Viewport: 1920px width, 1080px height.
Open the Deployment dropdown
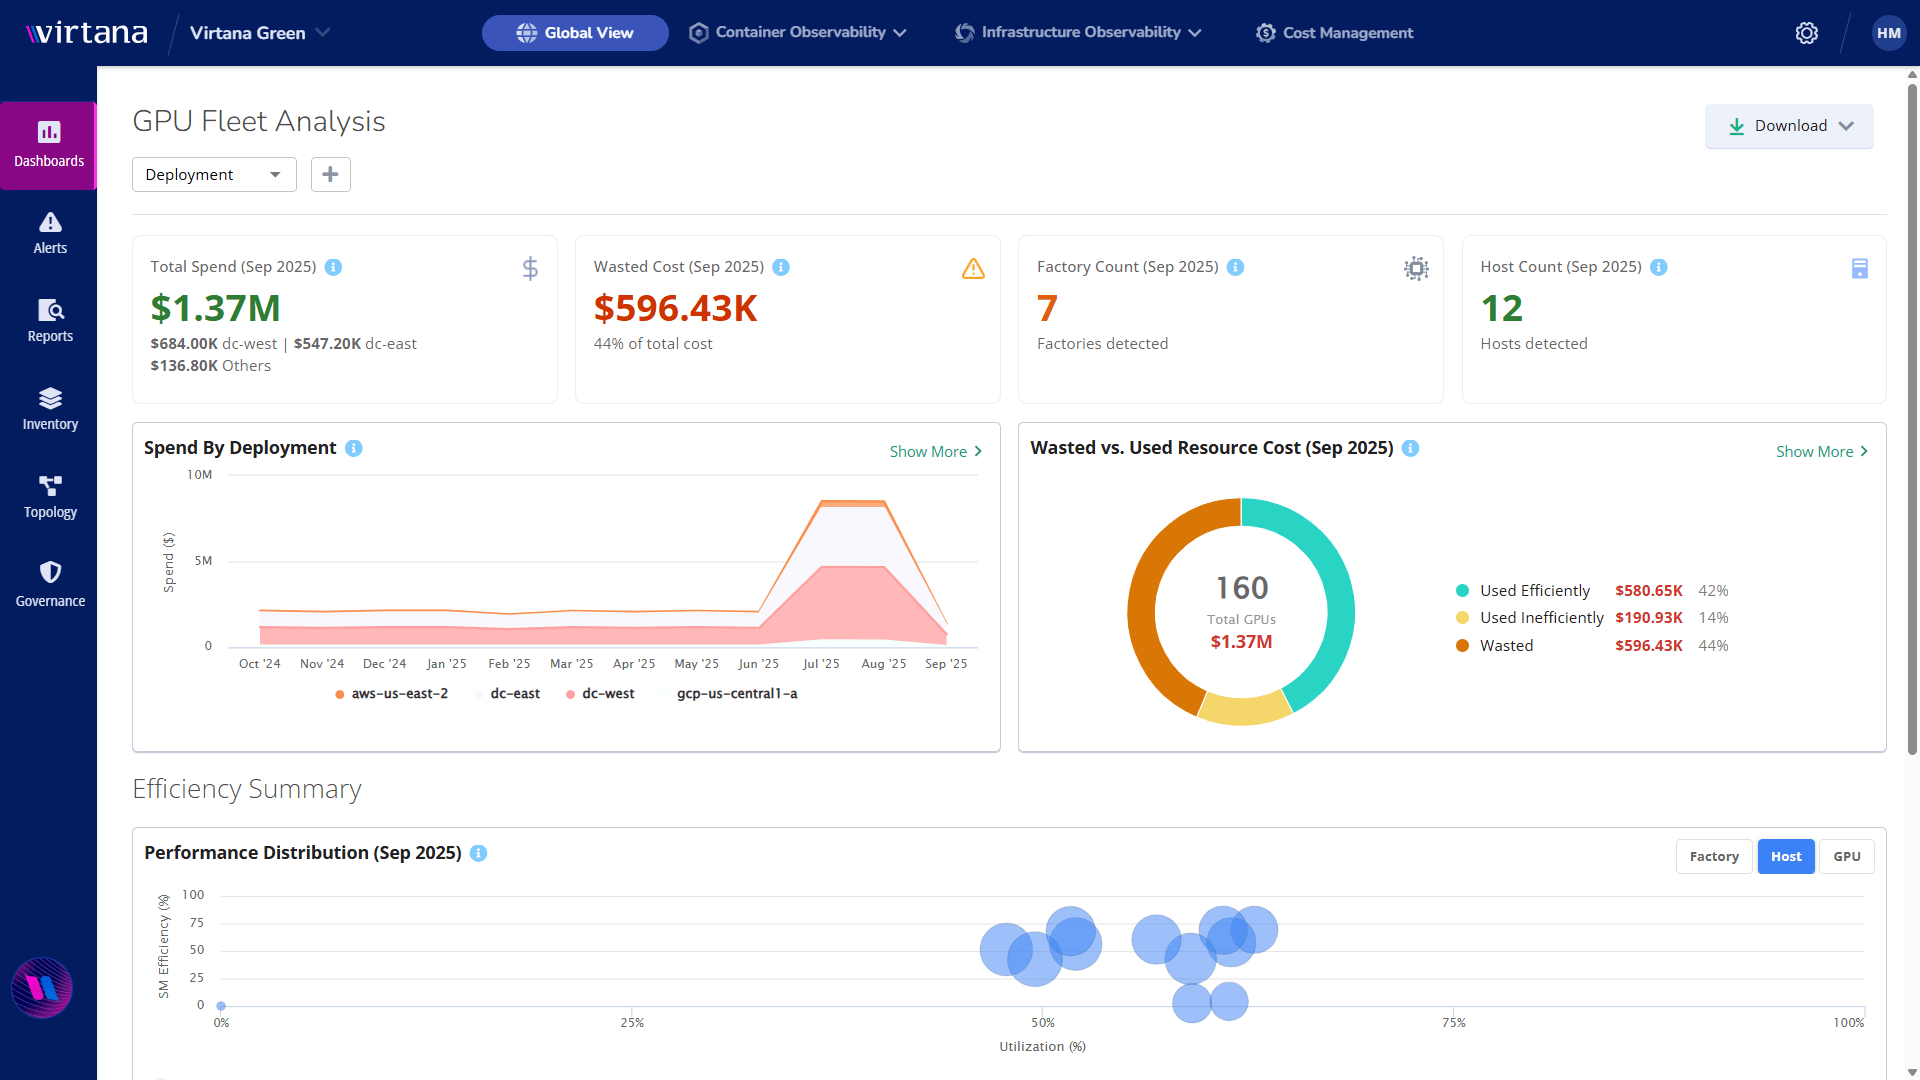pos(214,174)
